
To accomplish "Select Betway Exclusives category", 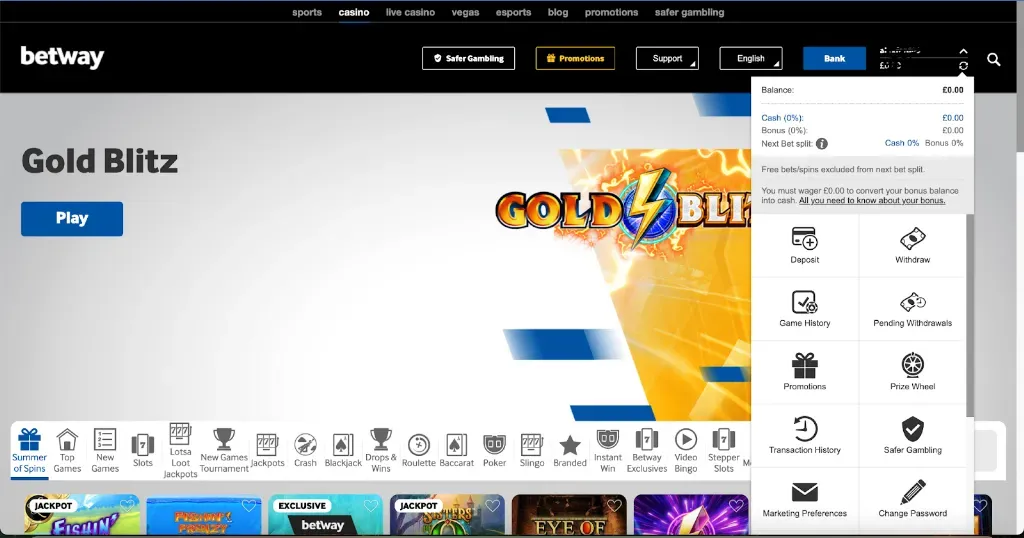I will (x=647, y=451).
